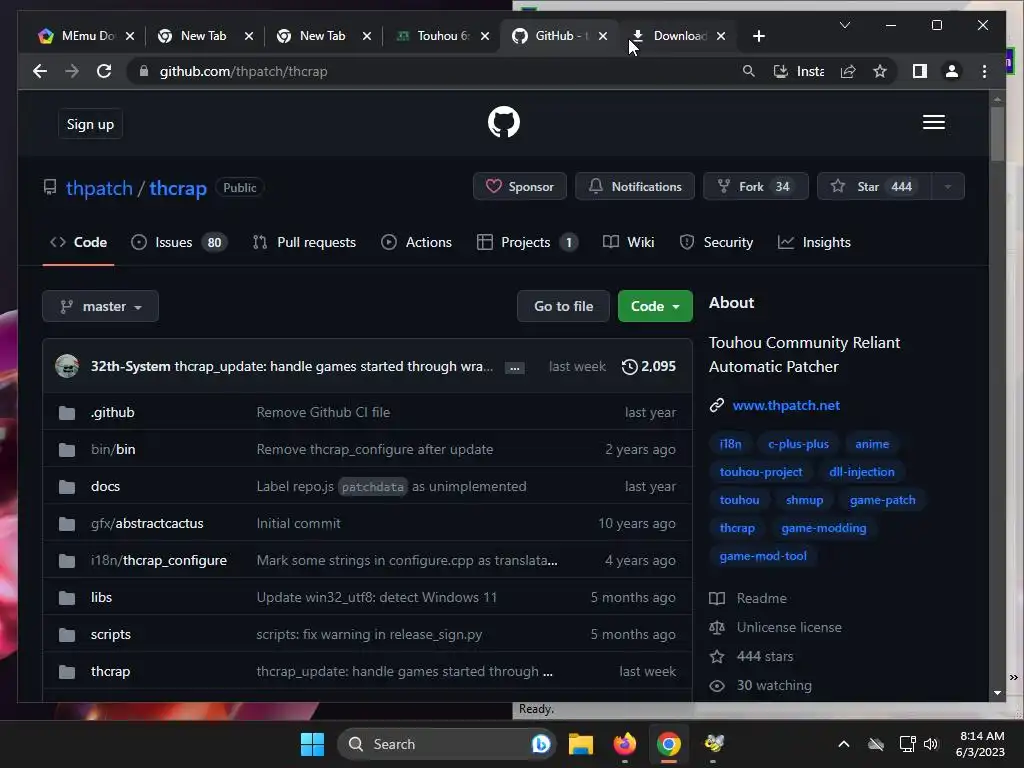Open Chrome tab search chevron
Image resolution: width=1024 pixels, height=768 pixels.
coord(844,25)
